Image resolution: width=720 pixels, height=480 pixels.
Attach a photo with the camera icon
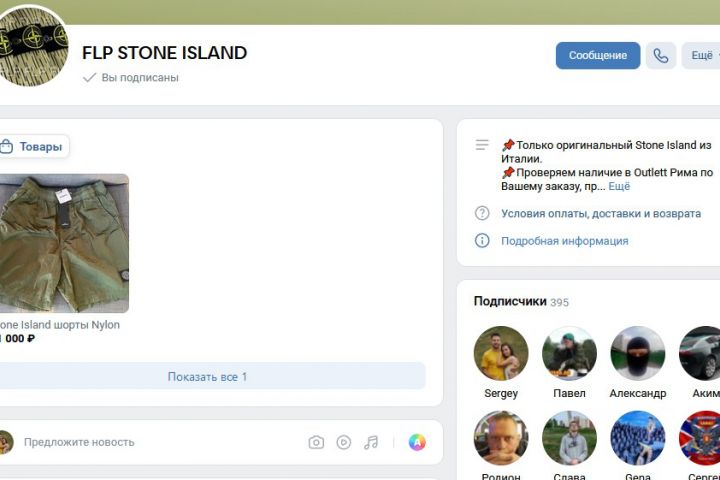coord(316,442)
